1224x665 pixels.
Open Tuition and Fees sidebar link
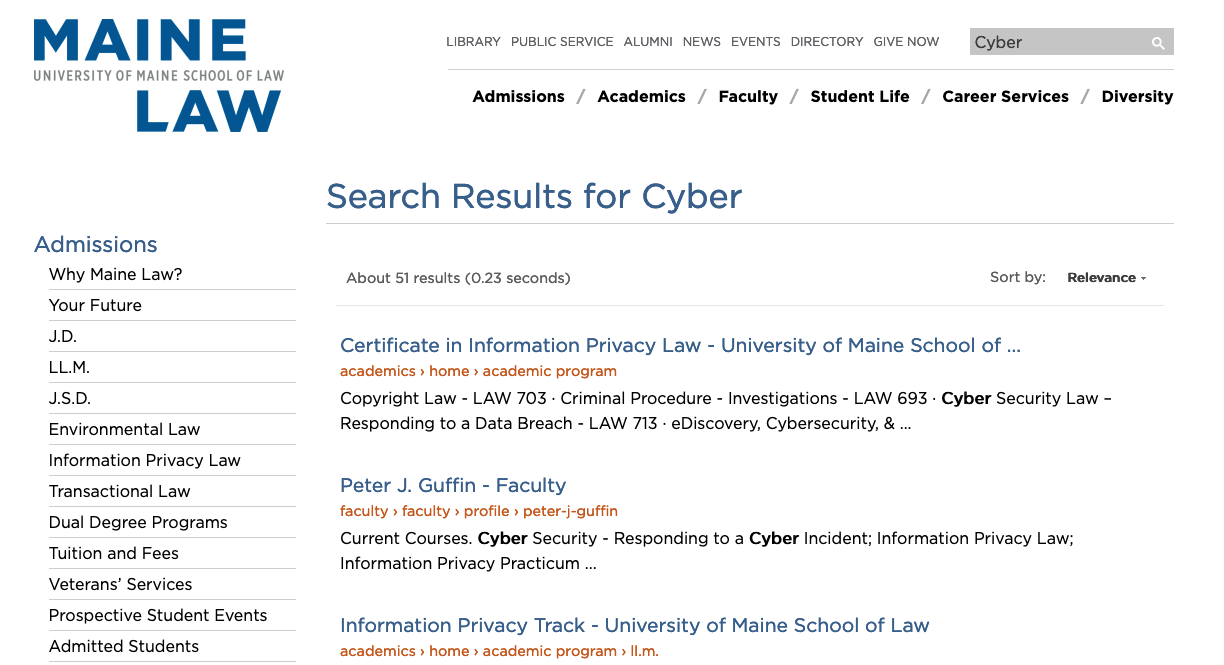point(114,553)
